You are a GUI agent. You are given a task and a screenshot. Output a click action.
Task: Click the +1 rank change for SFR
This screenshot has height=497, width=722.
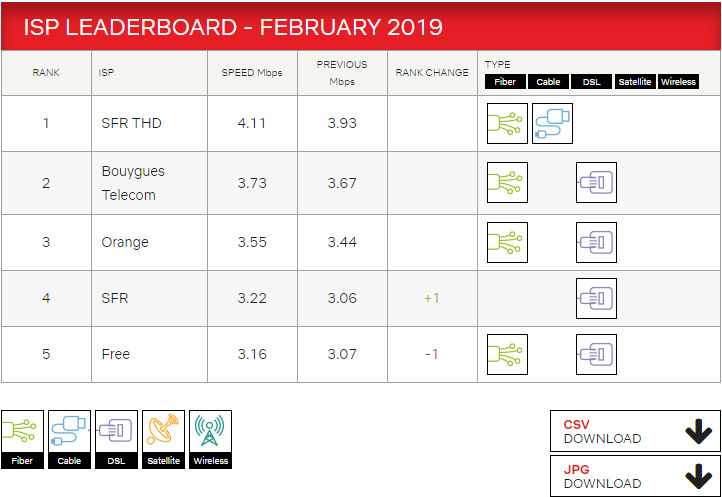[x=432, y=298]
